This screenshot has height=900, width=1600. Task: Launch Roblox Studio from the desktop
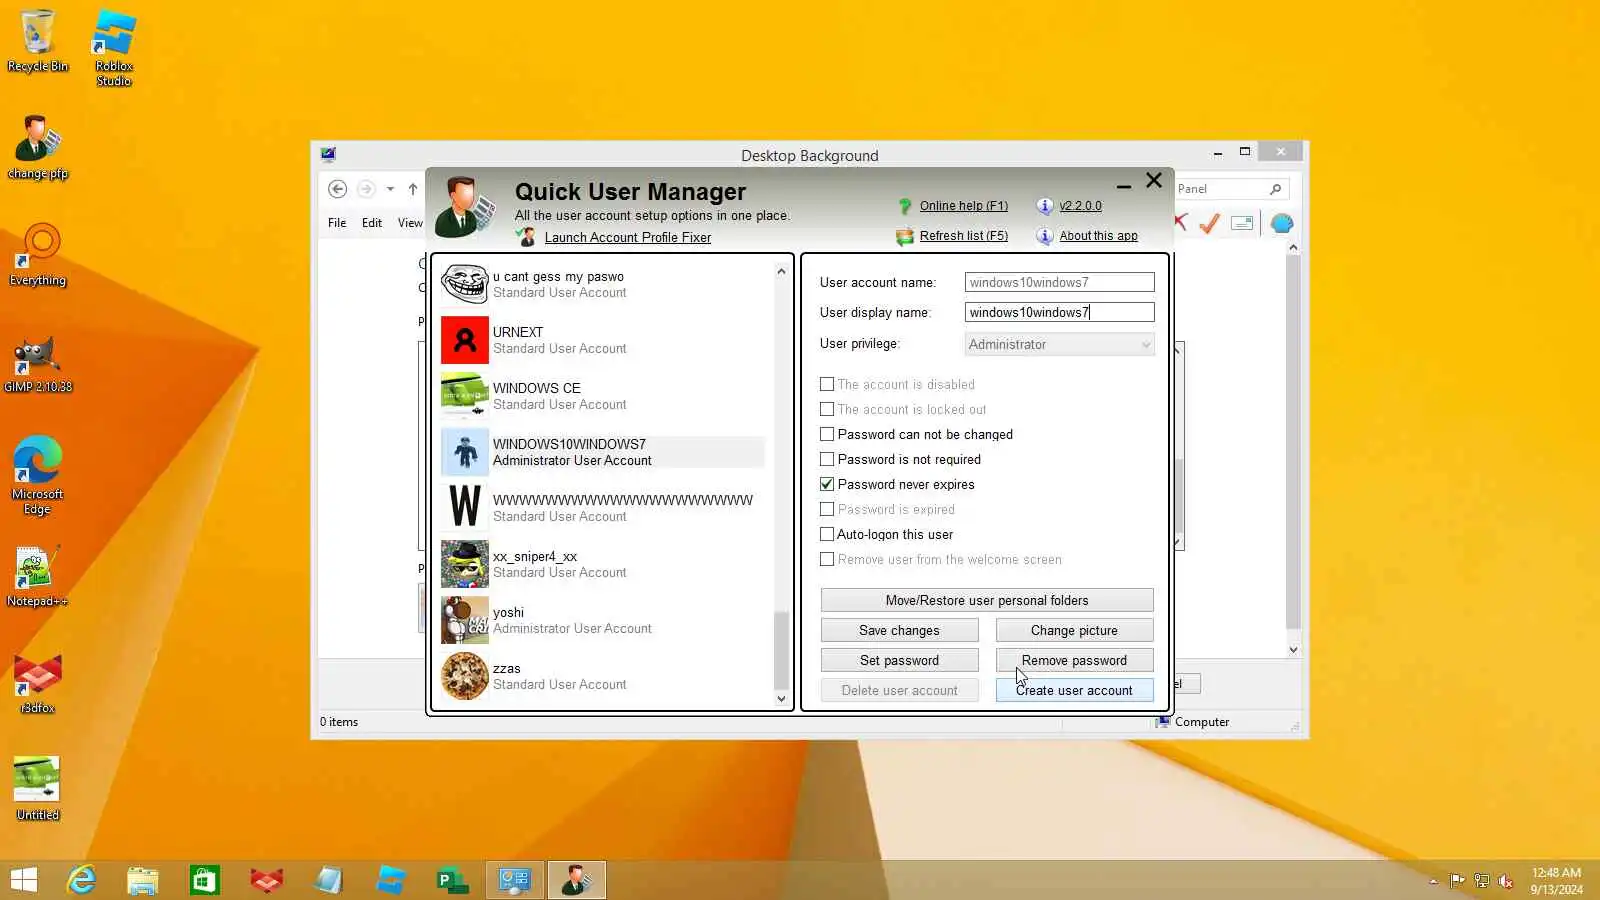114,47
